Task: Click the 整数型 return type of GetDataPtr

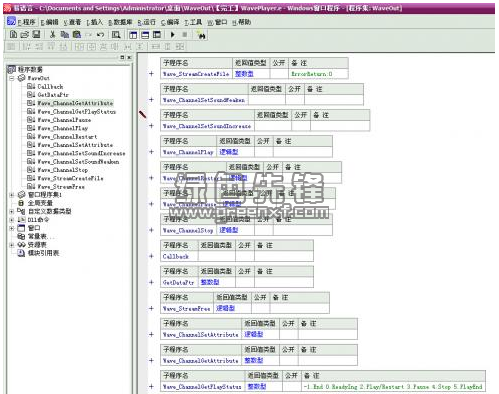Action: point(210,282)
